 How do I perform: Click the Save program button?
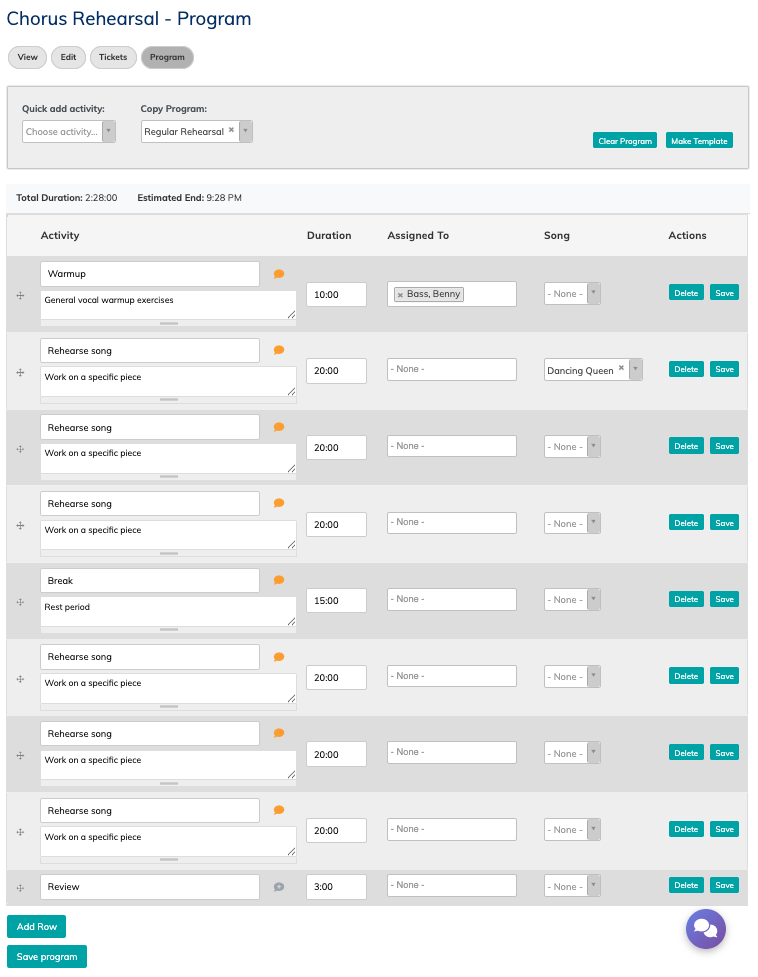tap(47, 957)
